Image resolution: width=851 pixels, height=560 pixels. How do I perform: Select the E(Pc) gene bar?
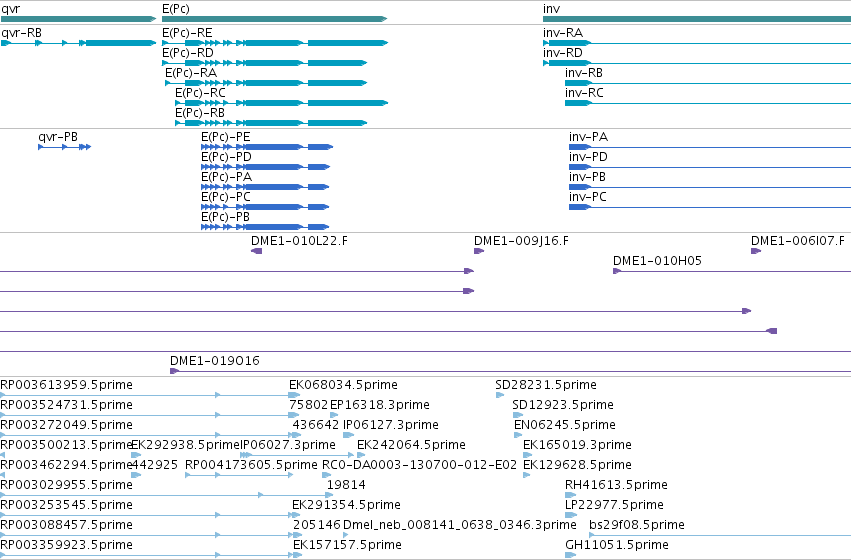(x=275, y=19)
